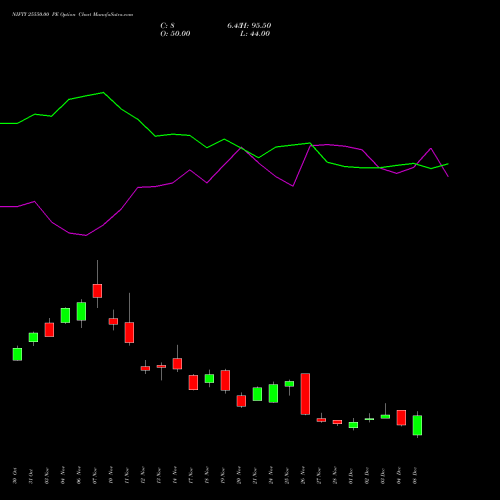Select the last green candle on the right
This screenshot has width=500, height=500.
click(x=417, y=425)
